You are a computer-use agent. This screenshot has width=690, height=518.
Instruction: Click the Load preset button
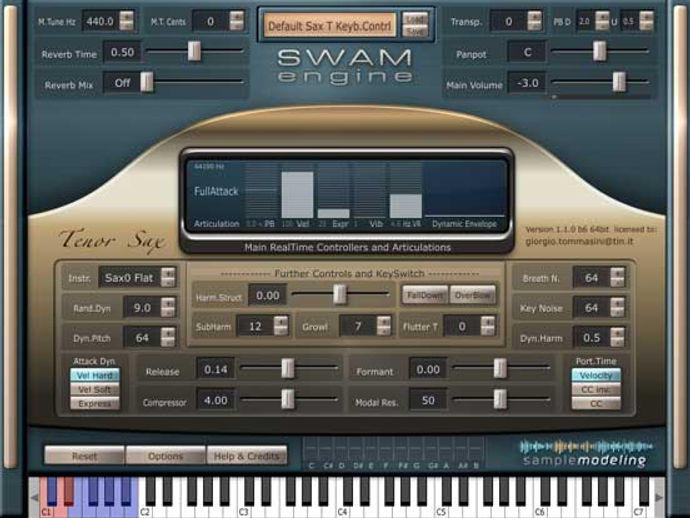(x=415, y=19)
